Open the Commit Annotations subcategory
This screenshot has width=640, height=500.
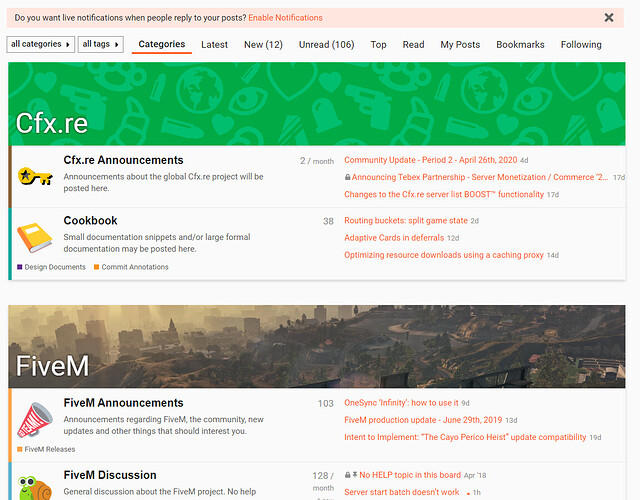pos(135,267)
